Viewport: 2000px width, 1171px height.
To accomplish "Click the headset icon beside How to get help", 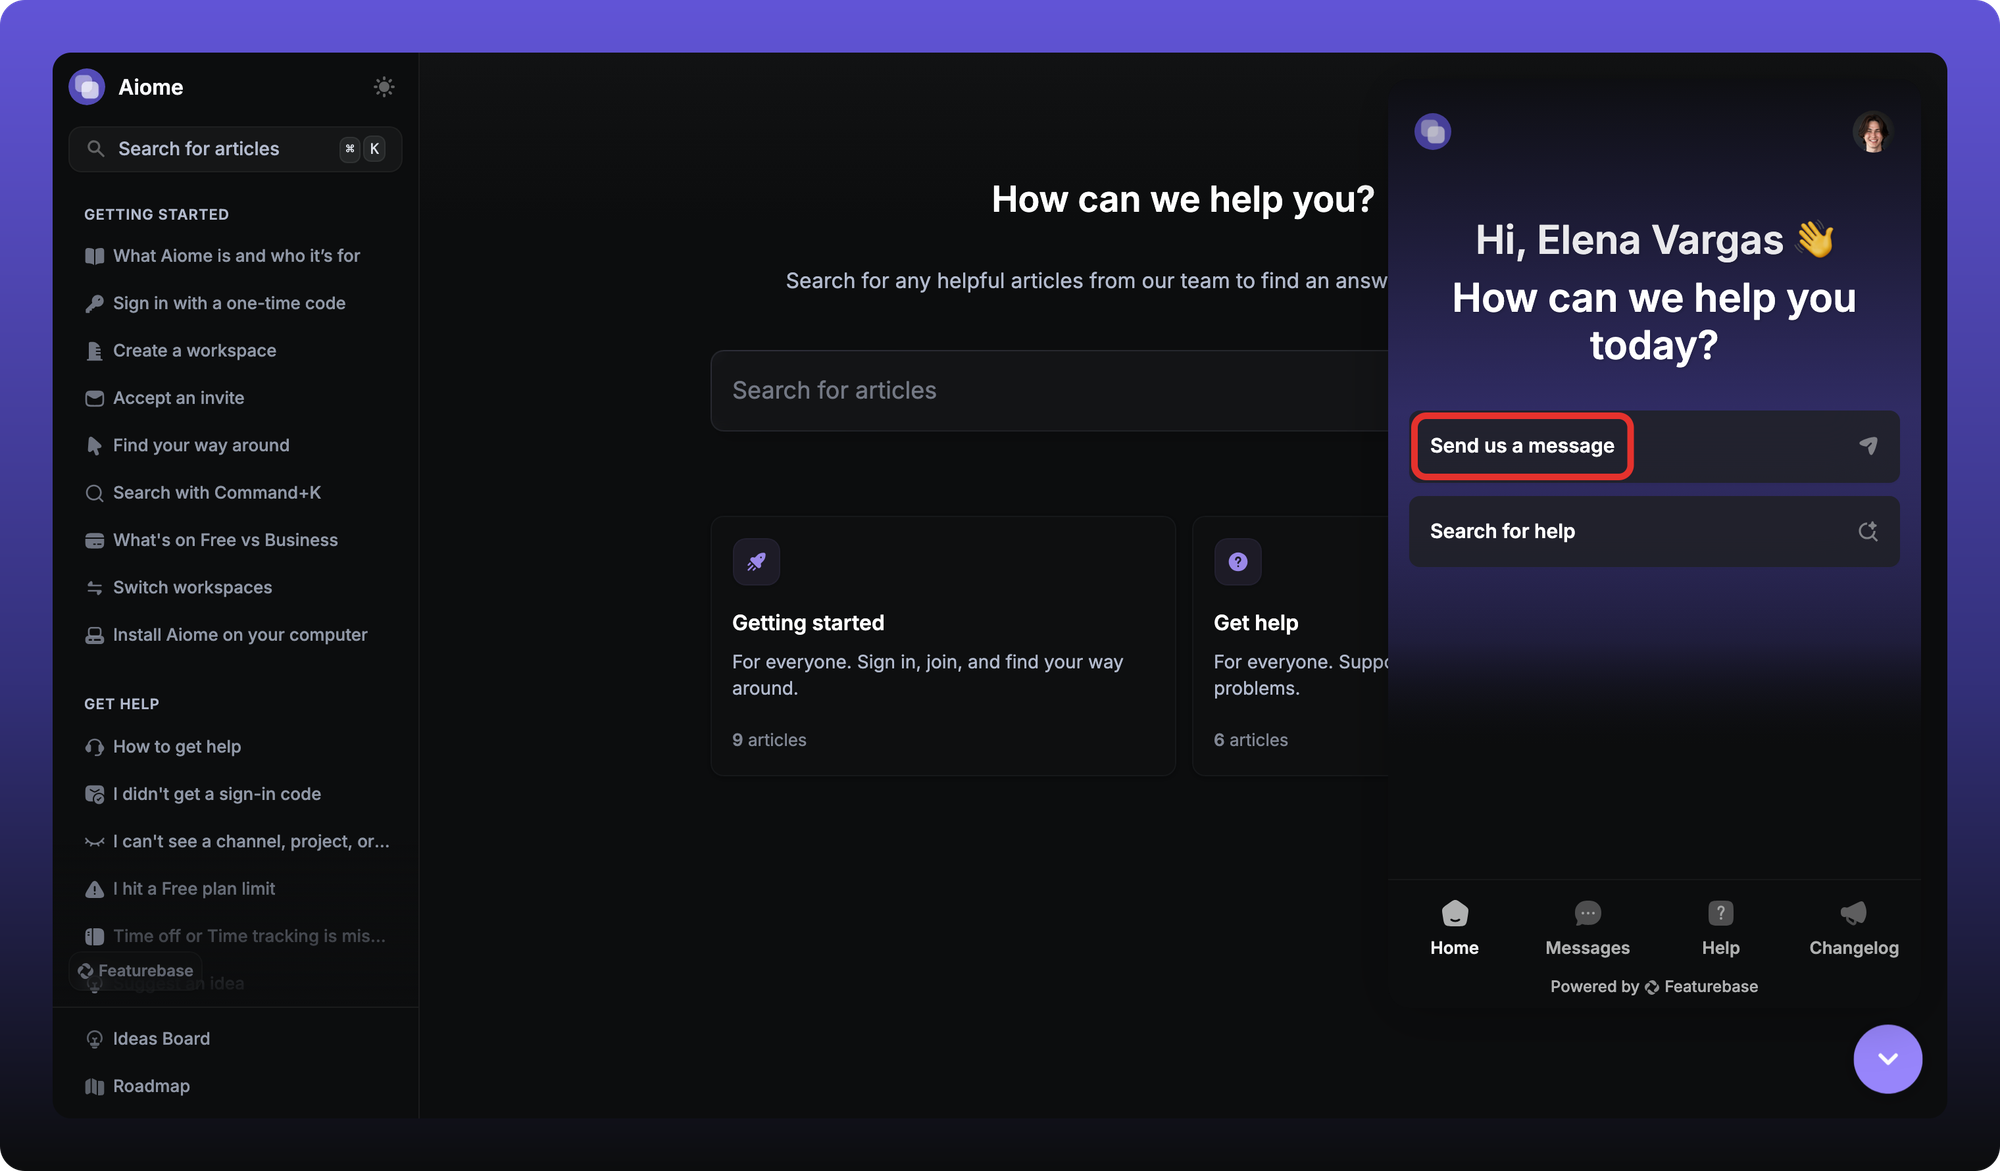I will click(x=95, y=747).
